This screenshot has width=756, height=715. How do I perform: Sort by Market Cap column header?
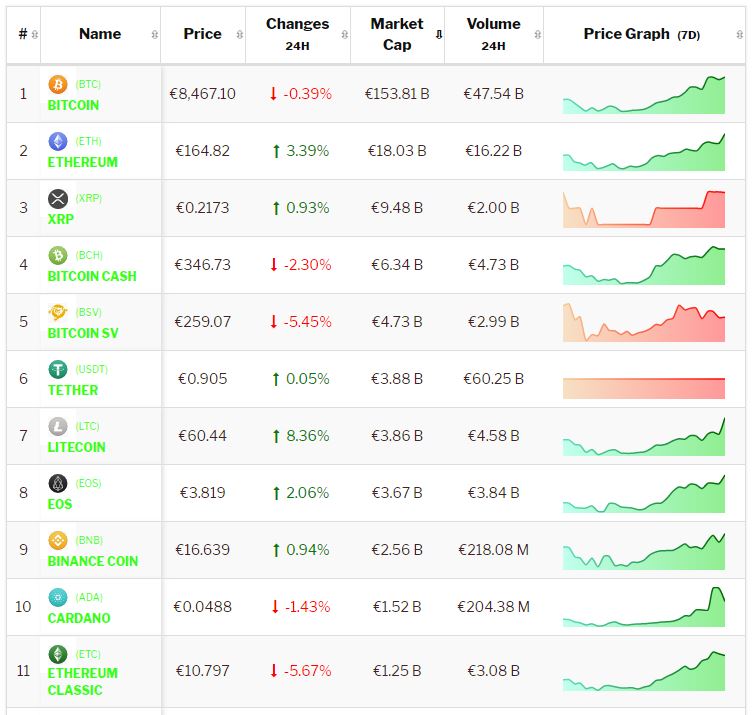397,34
